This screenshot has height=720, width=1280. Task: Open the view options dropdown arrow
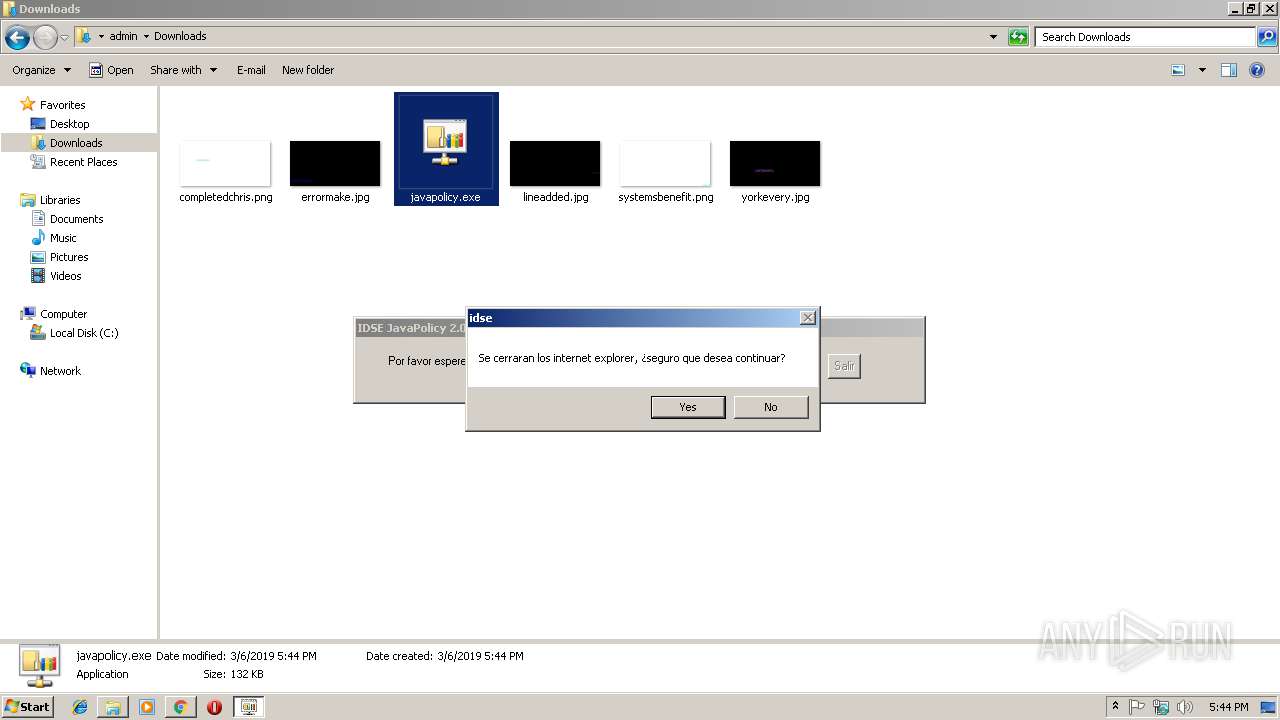[x=1202, y=70]
